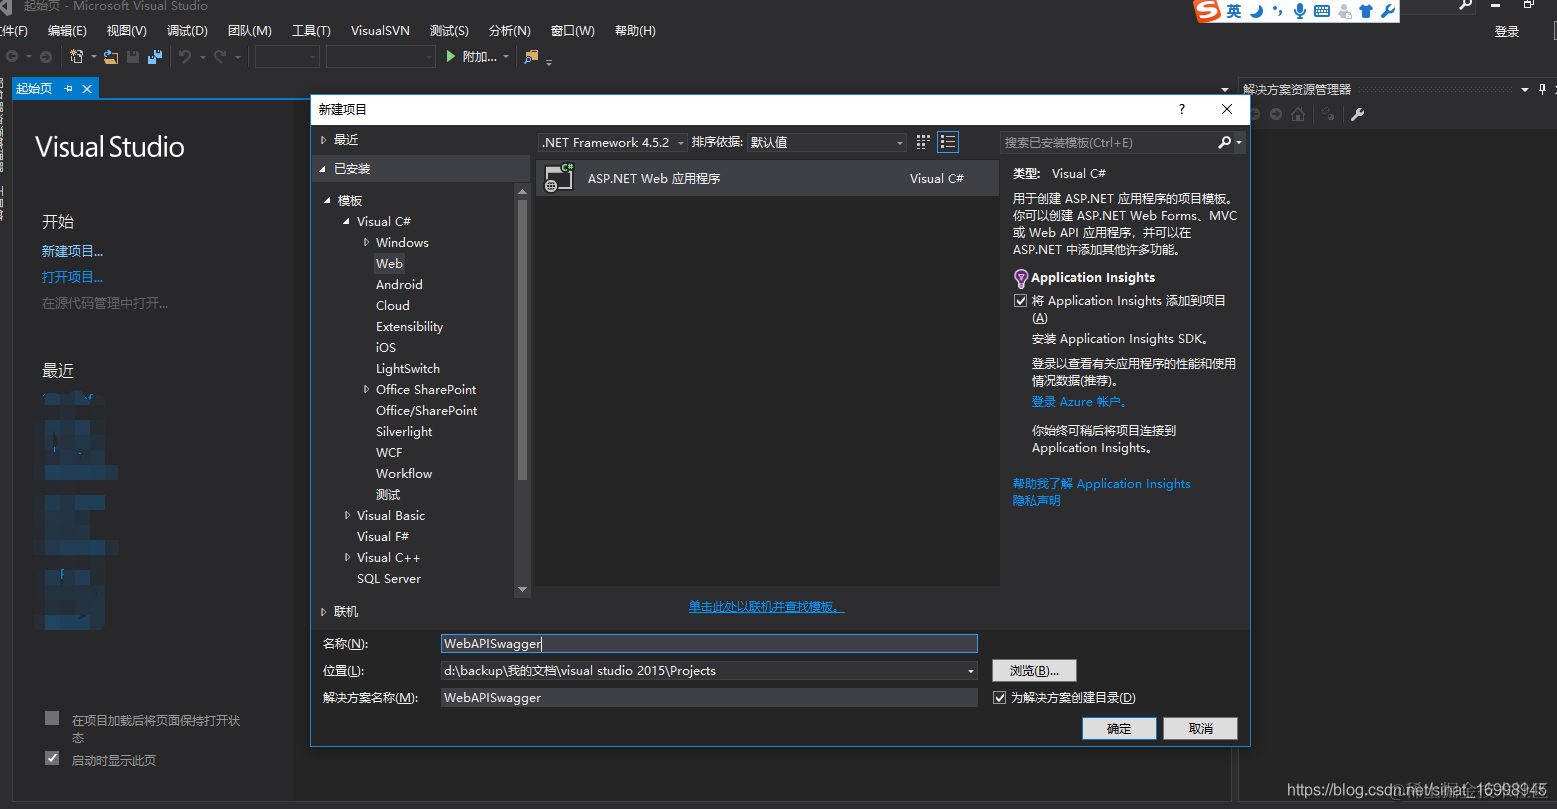Viewport: 1557px width, 809px height.
Task: Open the VisualSVN menu
Action: 380,31
